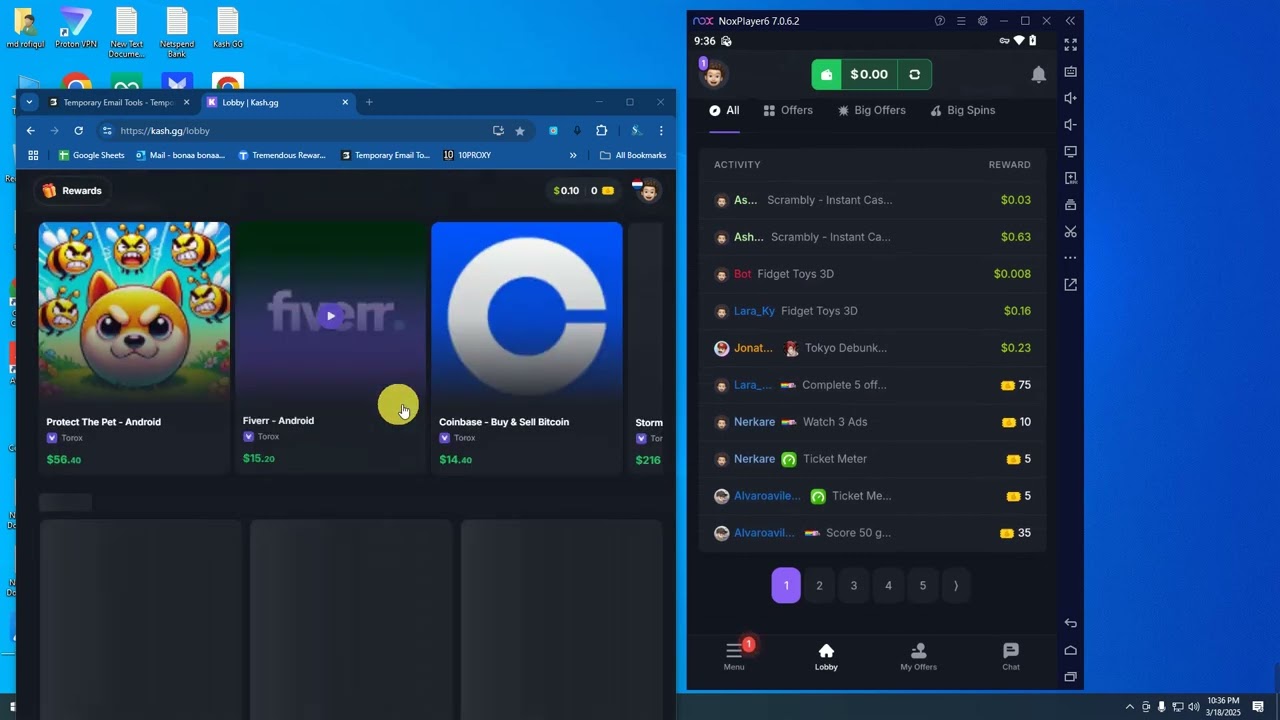Open profile avatar on Kash.gg website
The image size is (1280, 720).
pyautogui.click(x=649, y=191)
